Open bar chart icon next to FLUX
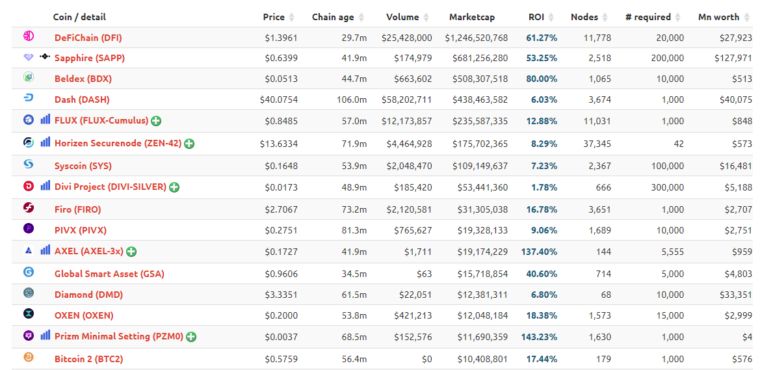This screenshot has width=760, height=370. pyautogui.click(x=45, y=119)
